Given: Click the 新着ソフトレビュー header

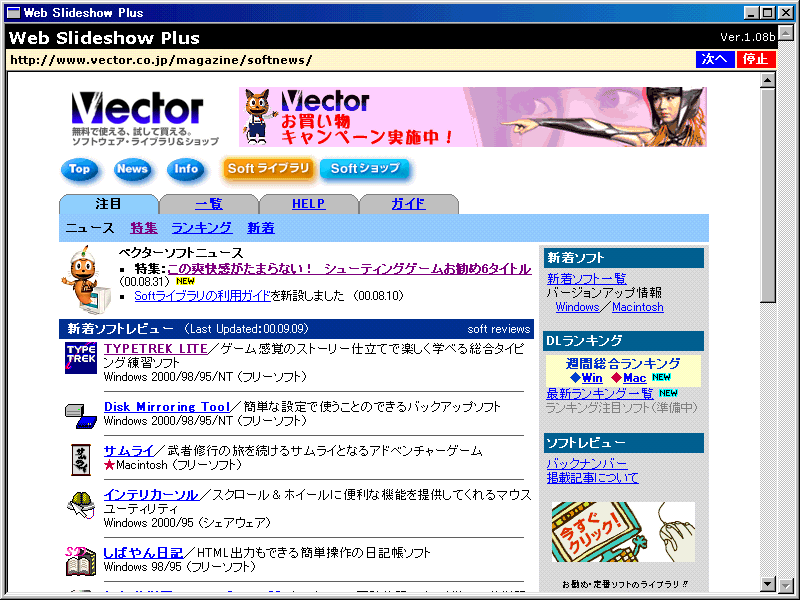Looking at the screenshot, I should coord(120,329).
